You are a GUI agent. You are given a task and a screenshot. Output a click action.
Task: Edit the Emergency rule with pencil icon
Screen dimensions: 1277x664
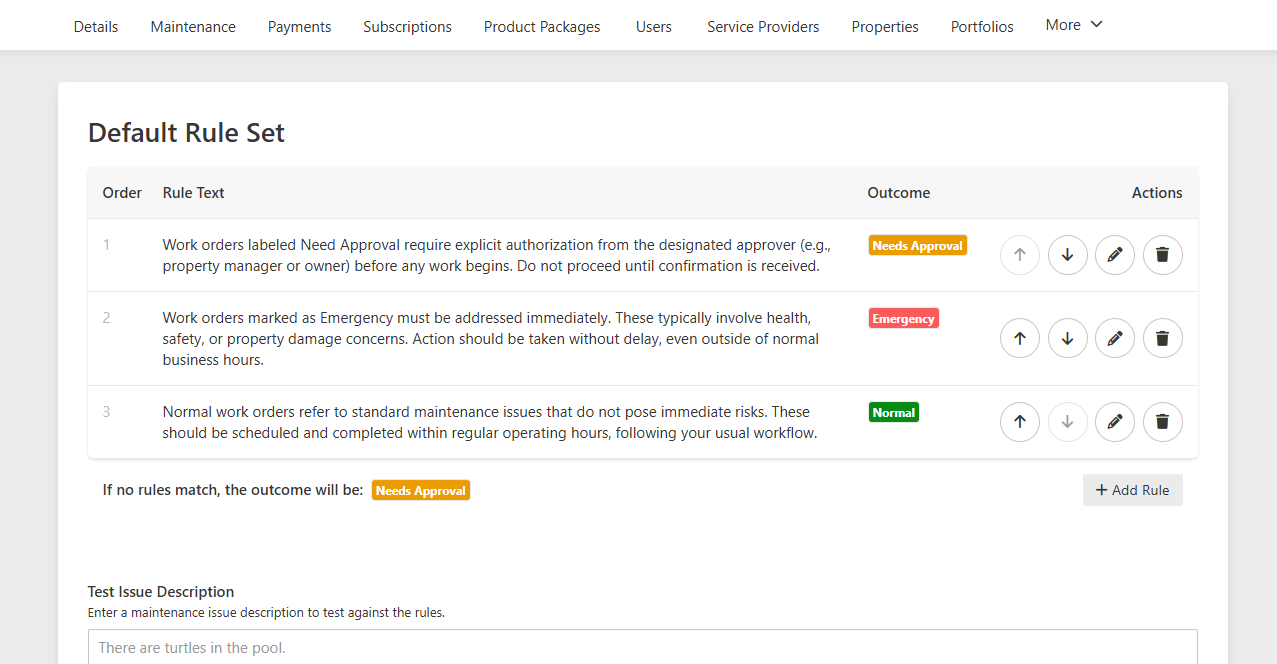click(1115, 338)
